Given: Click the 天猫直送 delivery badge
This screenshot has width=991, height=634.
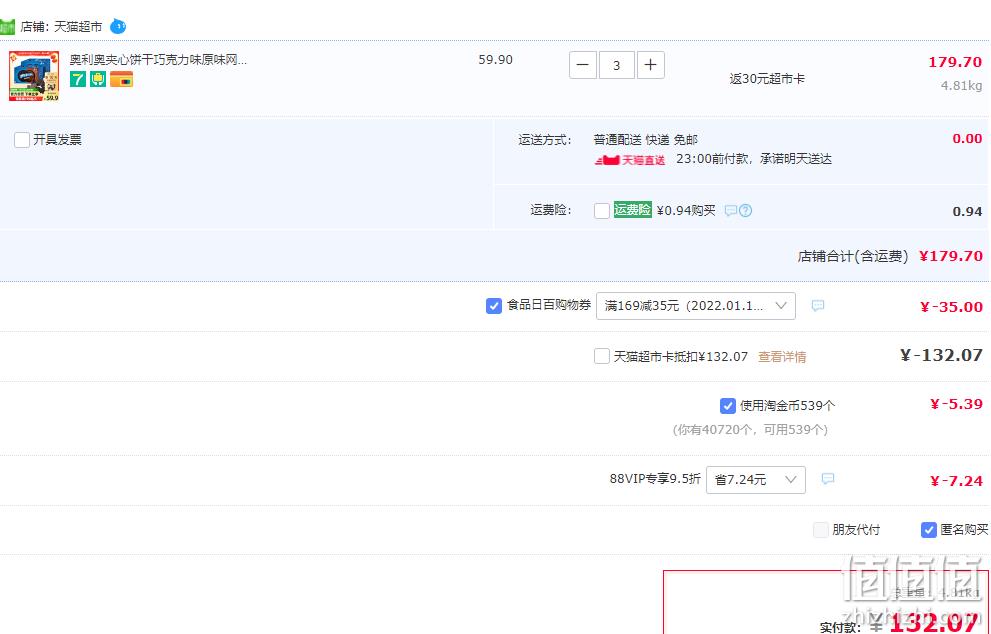Looking at the screenshot, I should click(629, 160).
